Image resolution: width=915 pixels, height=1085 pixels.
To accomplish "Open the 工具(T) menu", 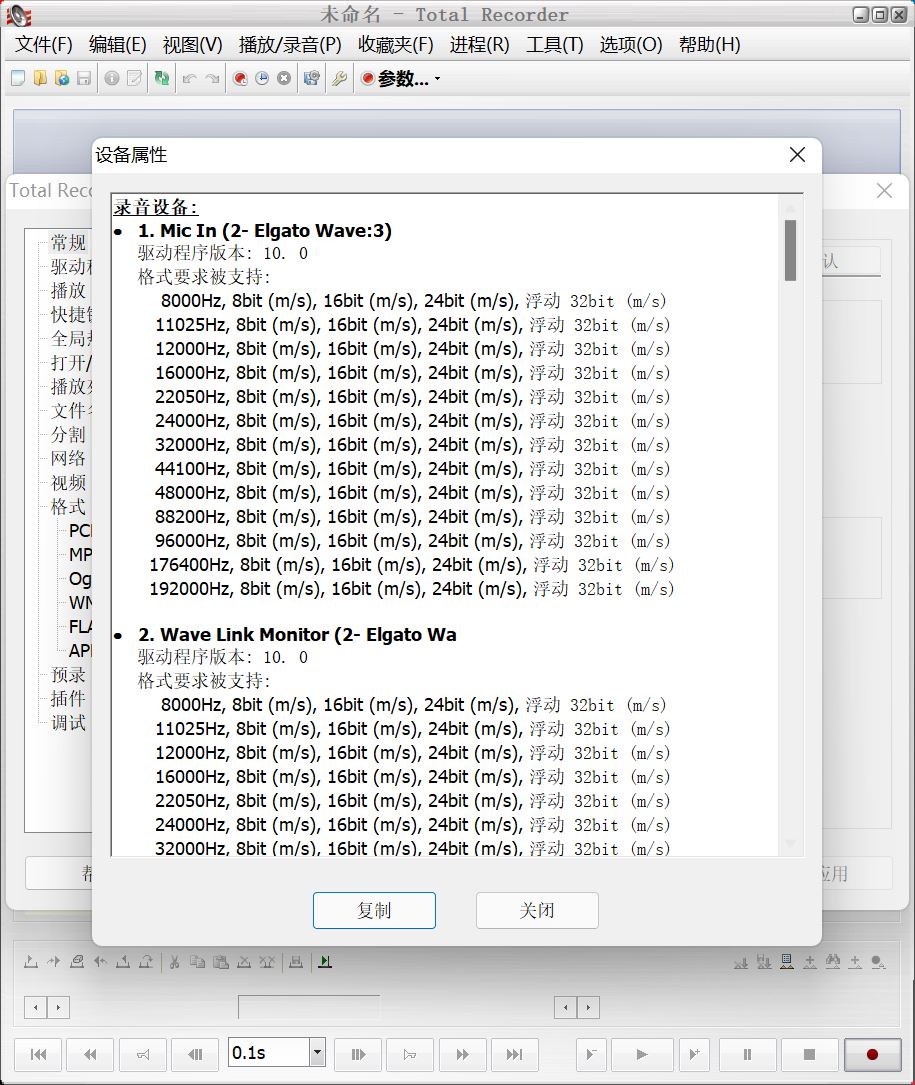I will pyautogui.click(x=554, y=45).
